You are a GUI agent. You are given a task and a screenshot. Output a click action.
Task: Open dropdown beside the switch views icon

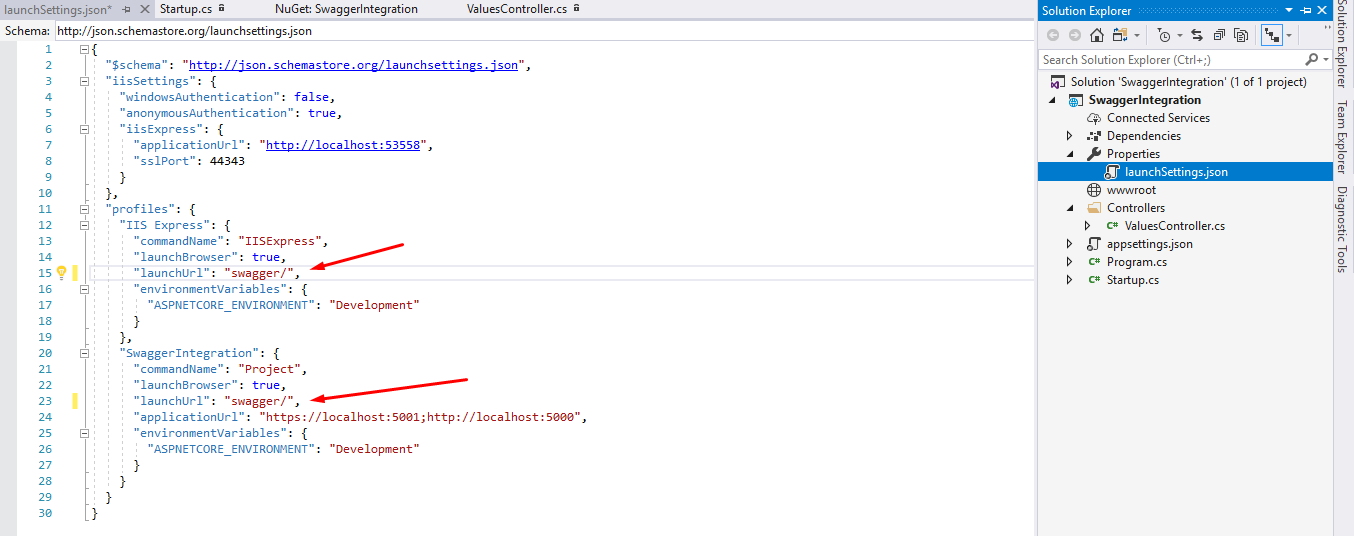(x=1137, y=36)
